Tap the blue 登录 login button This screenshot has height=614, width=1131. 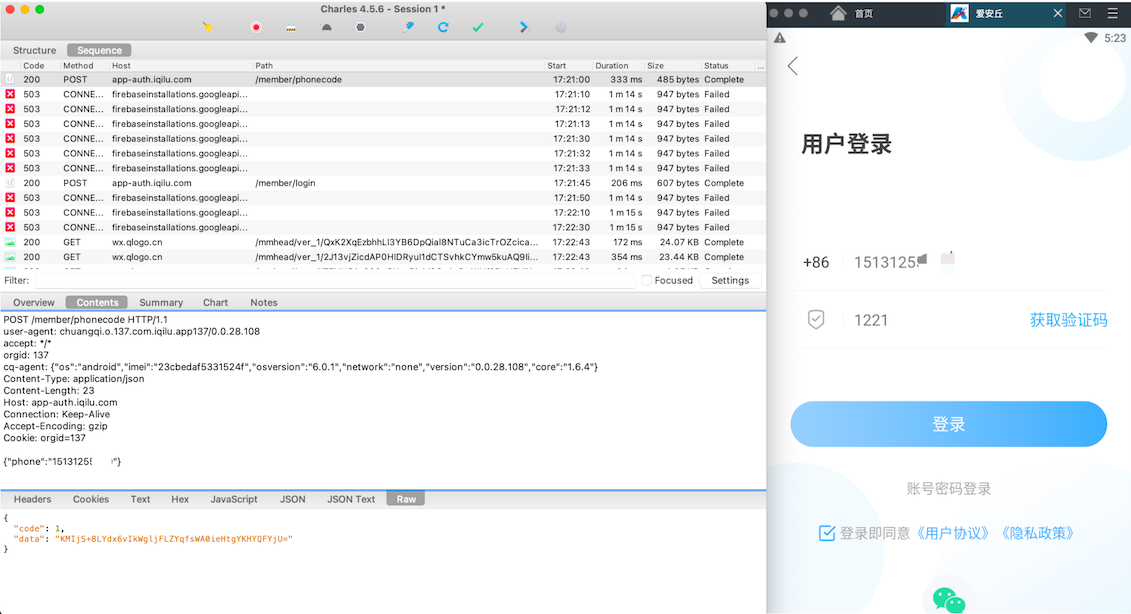coord(949,424)
